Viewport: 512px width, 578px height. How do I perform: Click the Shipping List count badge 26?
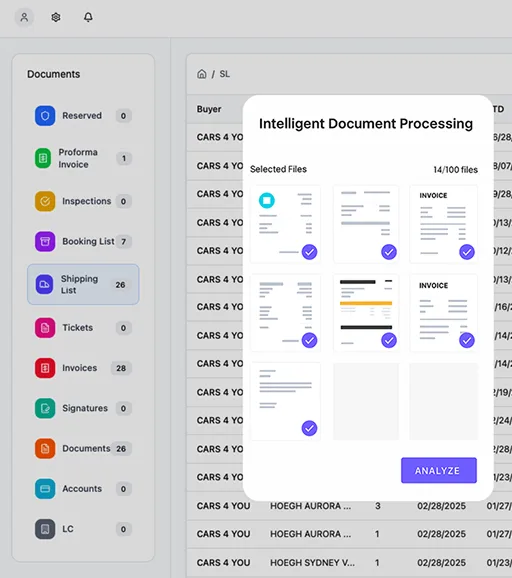[x=120, y=285]
